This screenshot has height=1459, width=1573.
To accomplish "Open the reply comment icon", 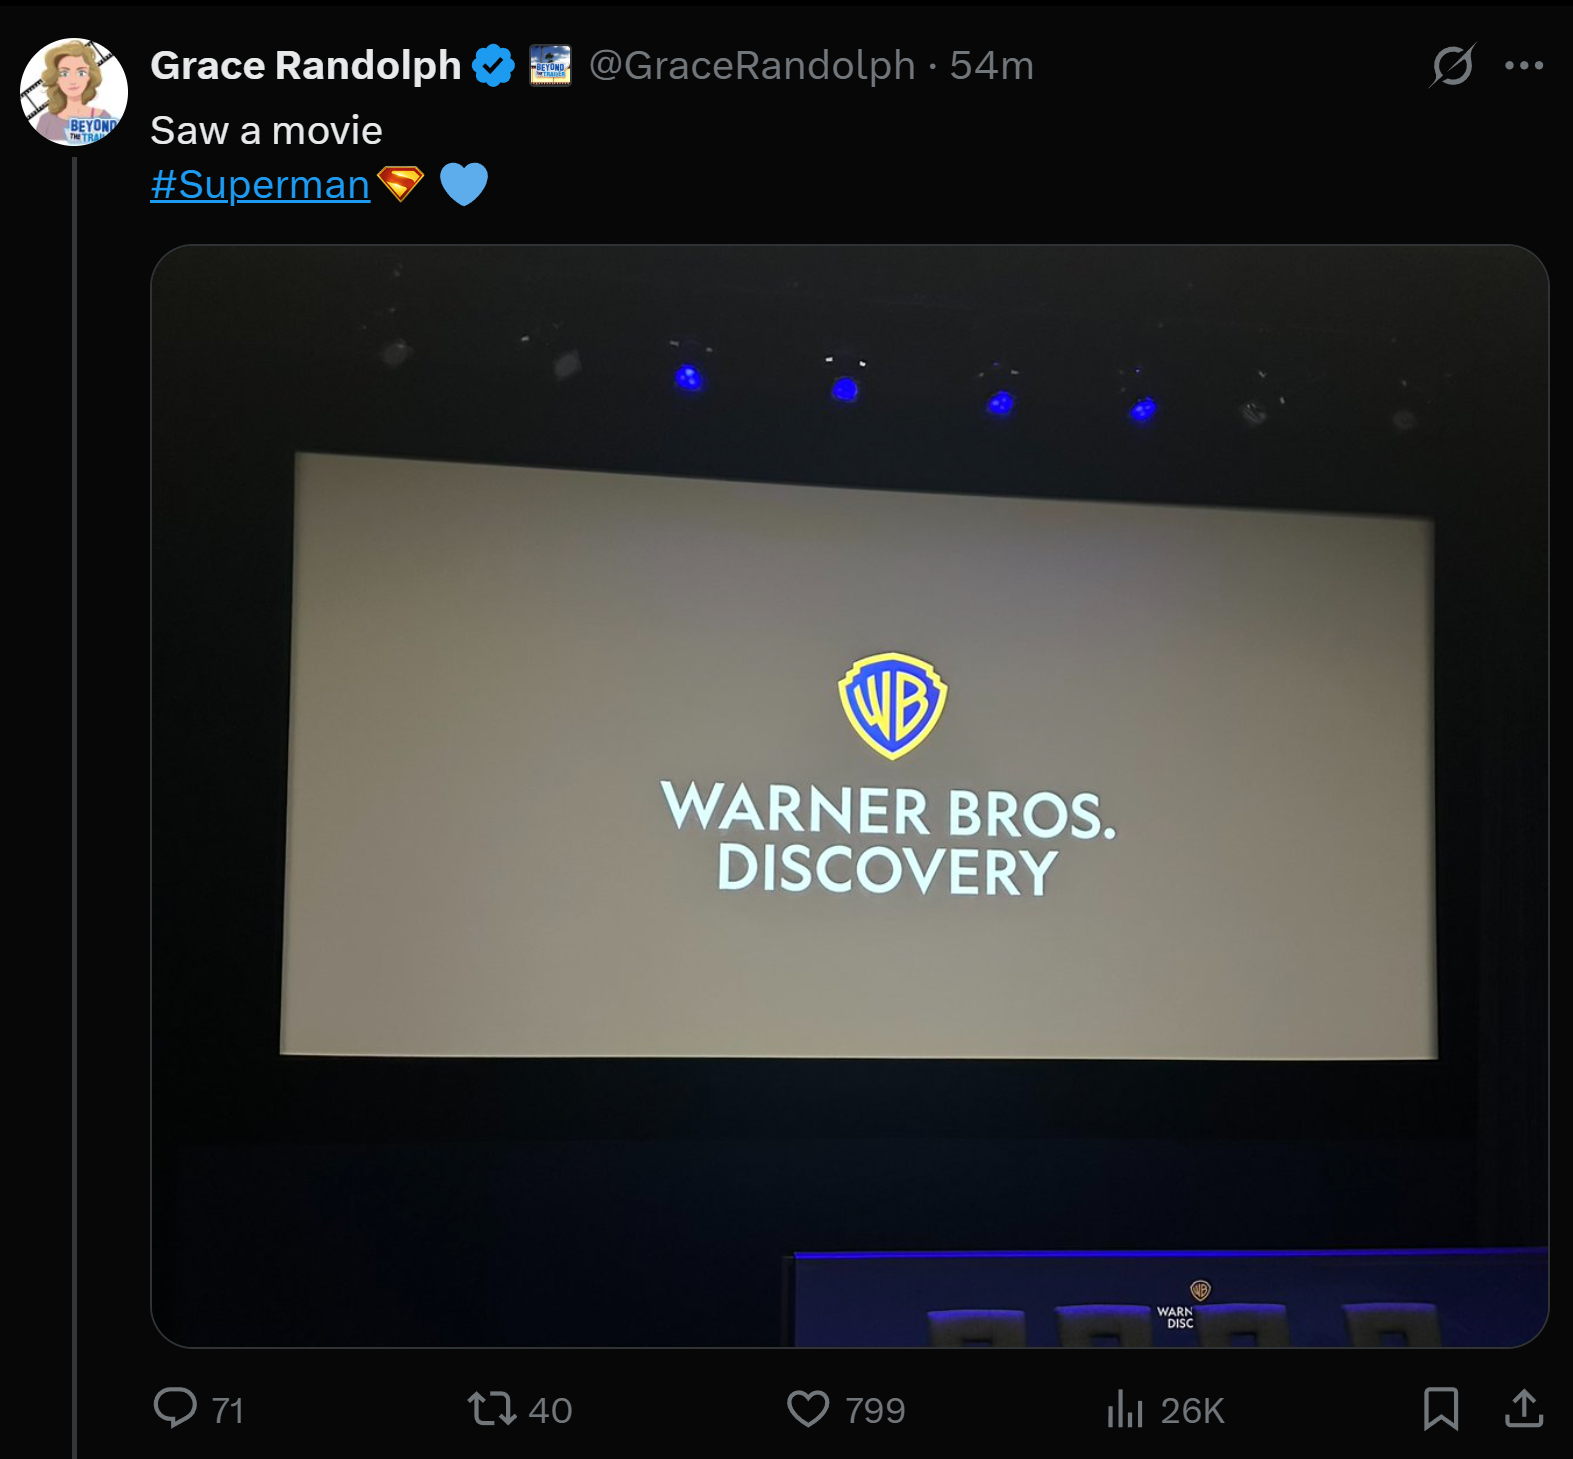I will [175, 1408].
